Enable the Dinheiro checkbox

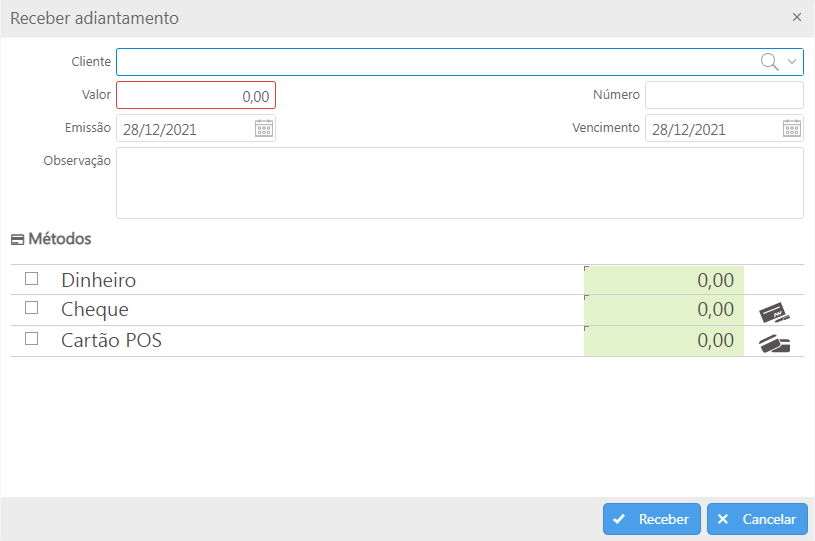(x=32, y=279)
